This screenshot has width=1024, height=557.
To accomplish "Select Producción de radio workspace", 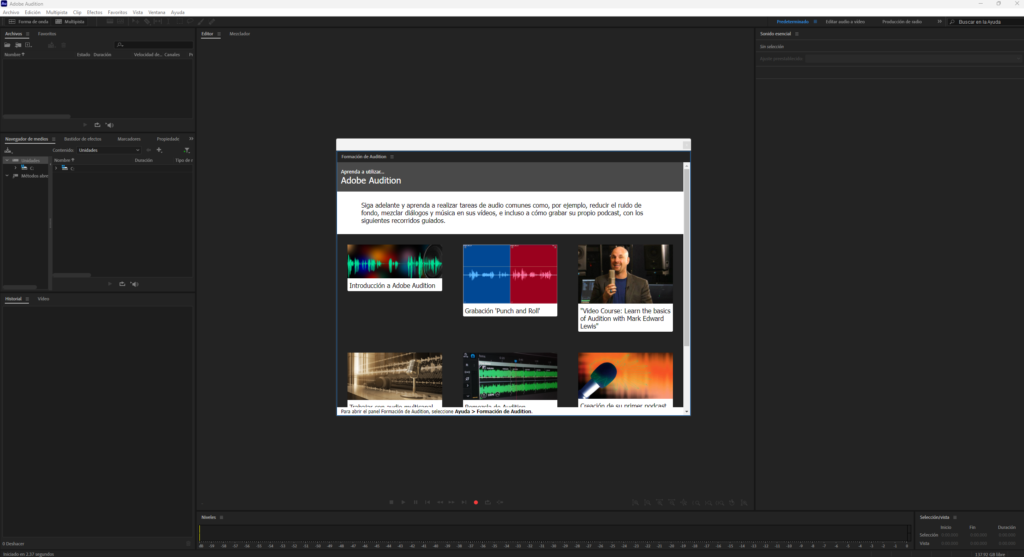I will (902, 22).
